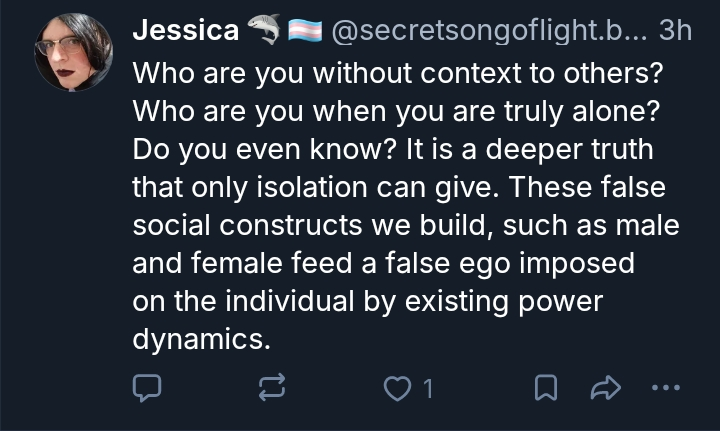Click the share arrow icon
Image resolution: width=720 pixels, height=431 pixels.
point(605,388)
